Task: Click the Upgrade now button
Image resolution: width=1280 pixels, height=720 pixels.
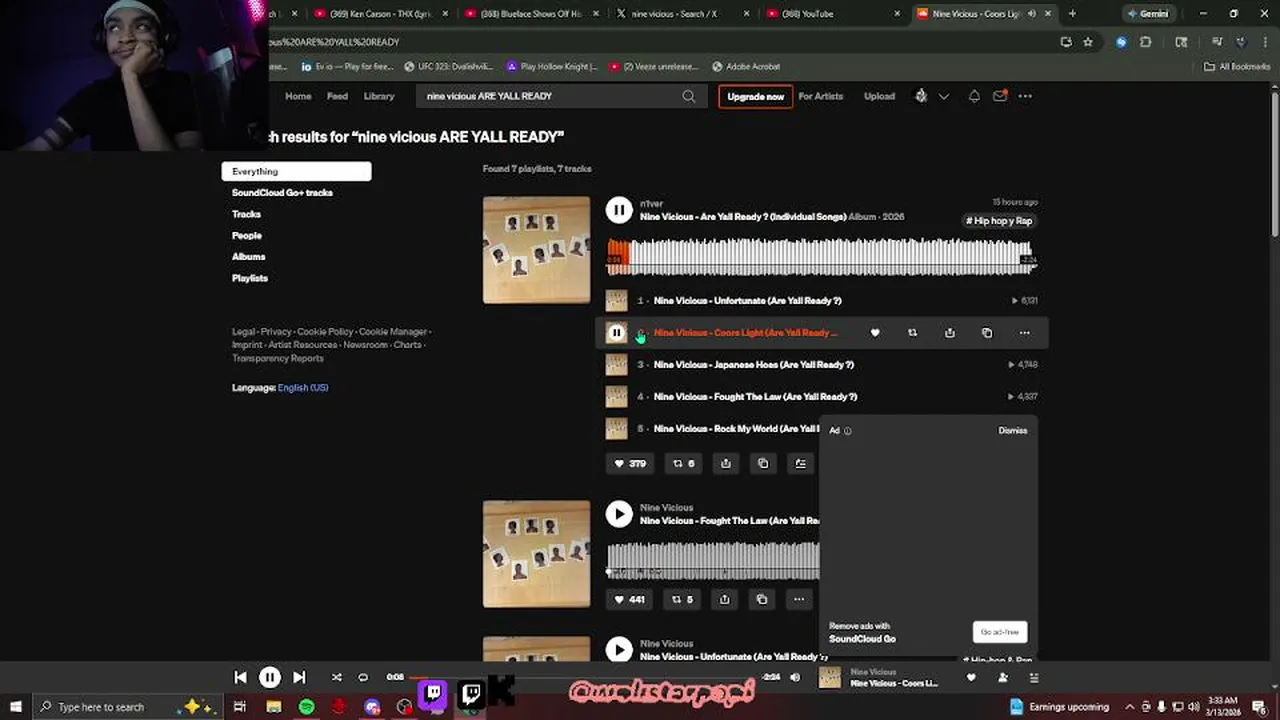Action: click(755, 96)
